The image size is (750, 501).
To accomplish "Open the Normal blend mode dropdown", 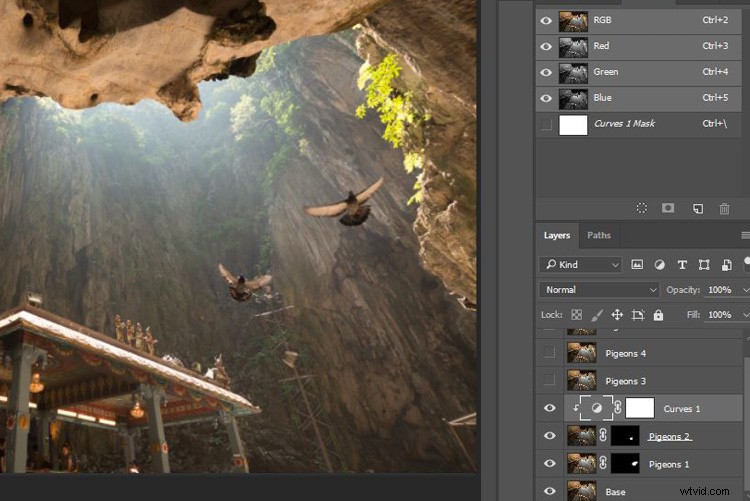I will tap(599, 289).
